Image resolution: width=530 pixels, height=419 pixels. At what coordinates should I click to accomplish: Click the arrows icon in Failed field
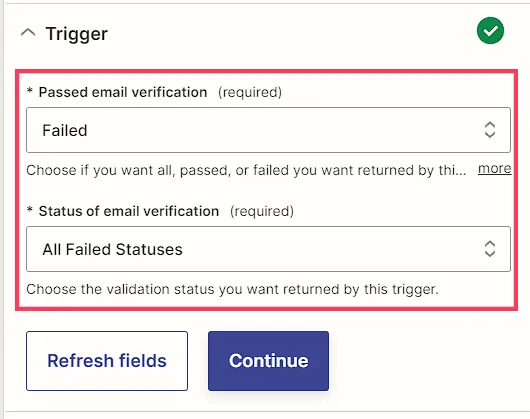click(490, 130)
